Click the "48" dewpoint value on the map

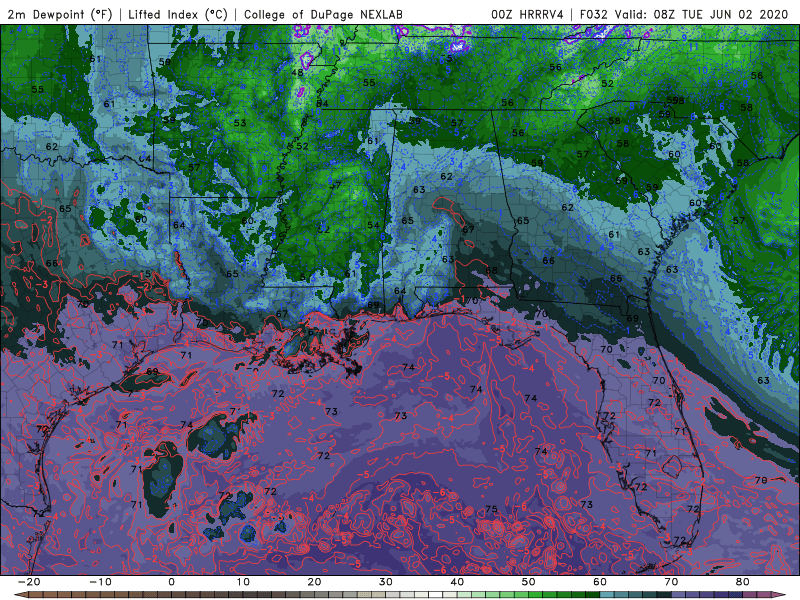tap(297, 73)
